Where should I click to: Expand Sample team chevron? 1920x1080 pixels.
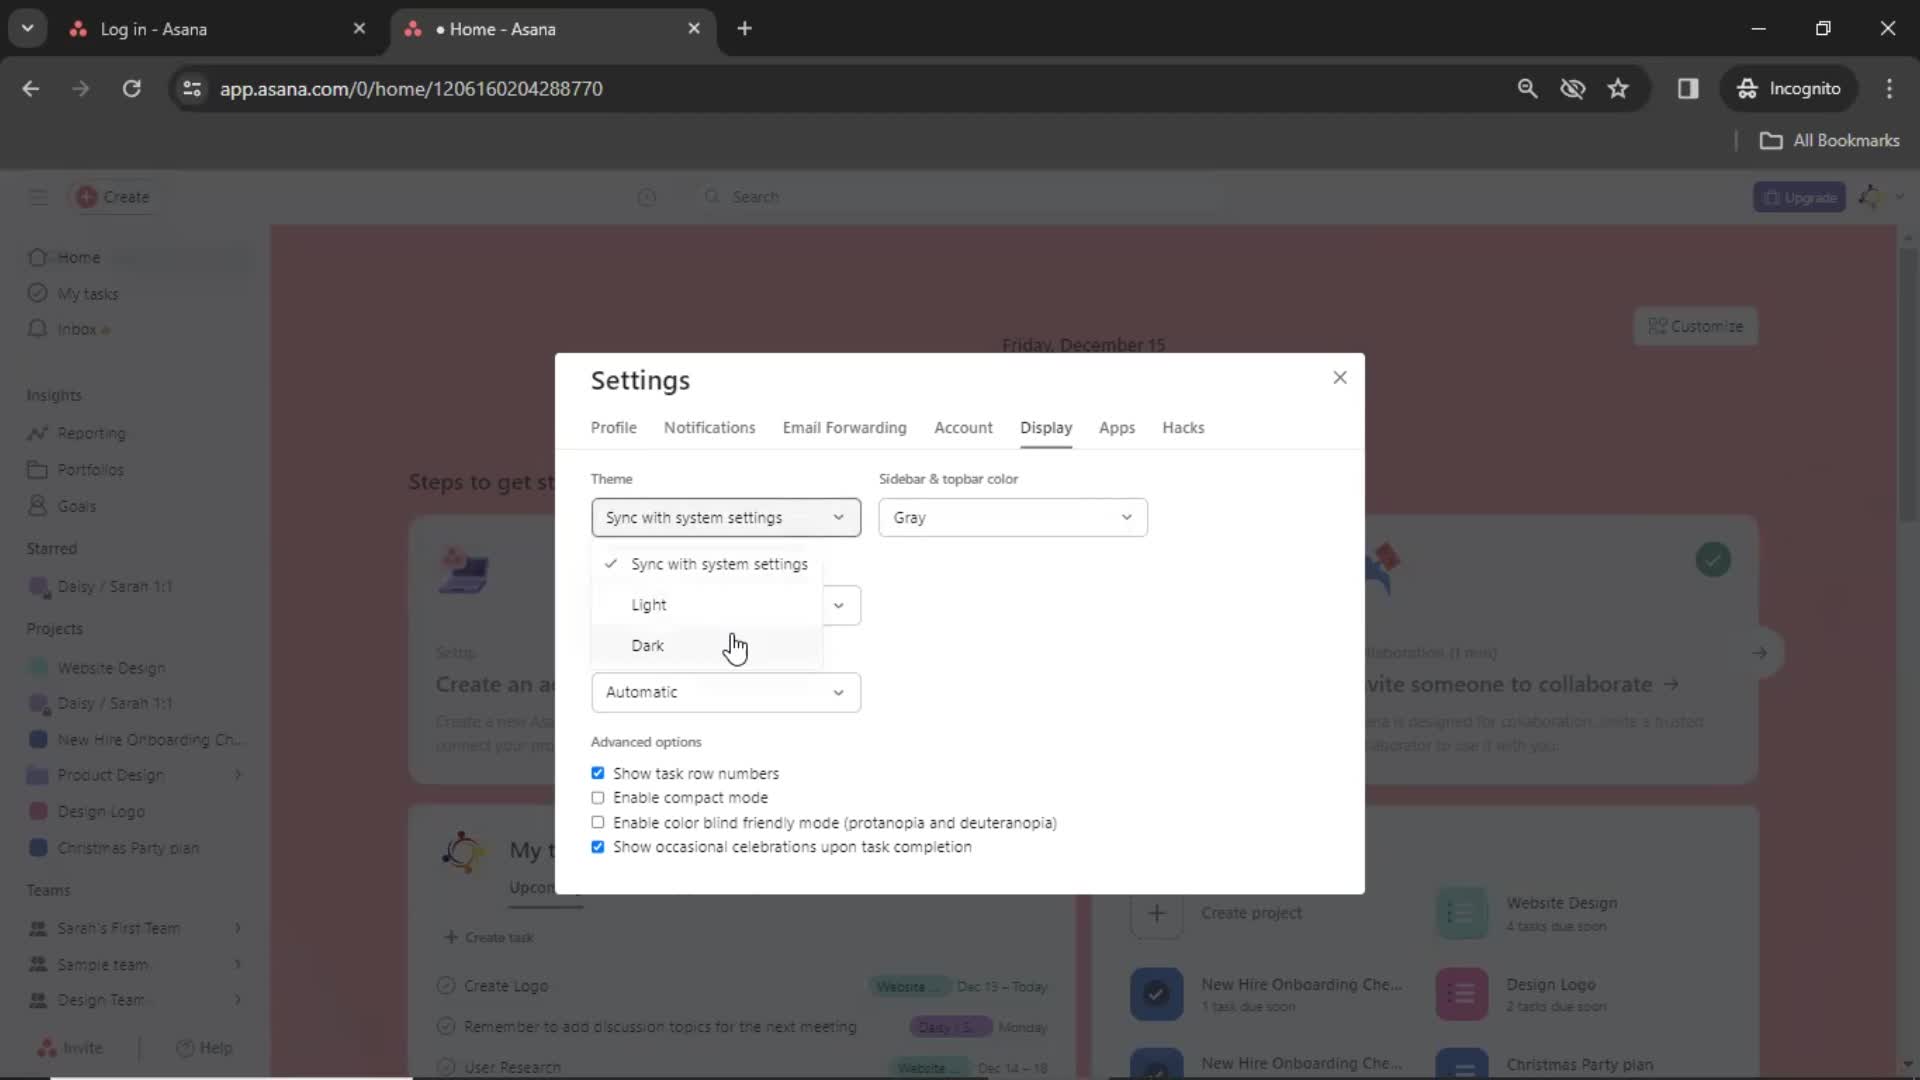tap(238, 964)
